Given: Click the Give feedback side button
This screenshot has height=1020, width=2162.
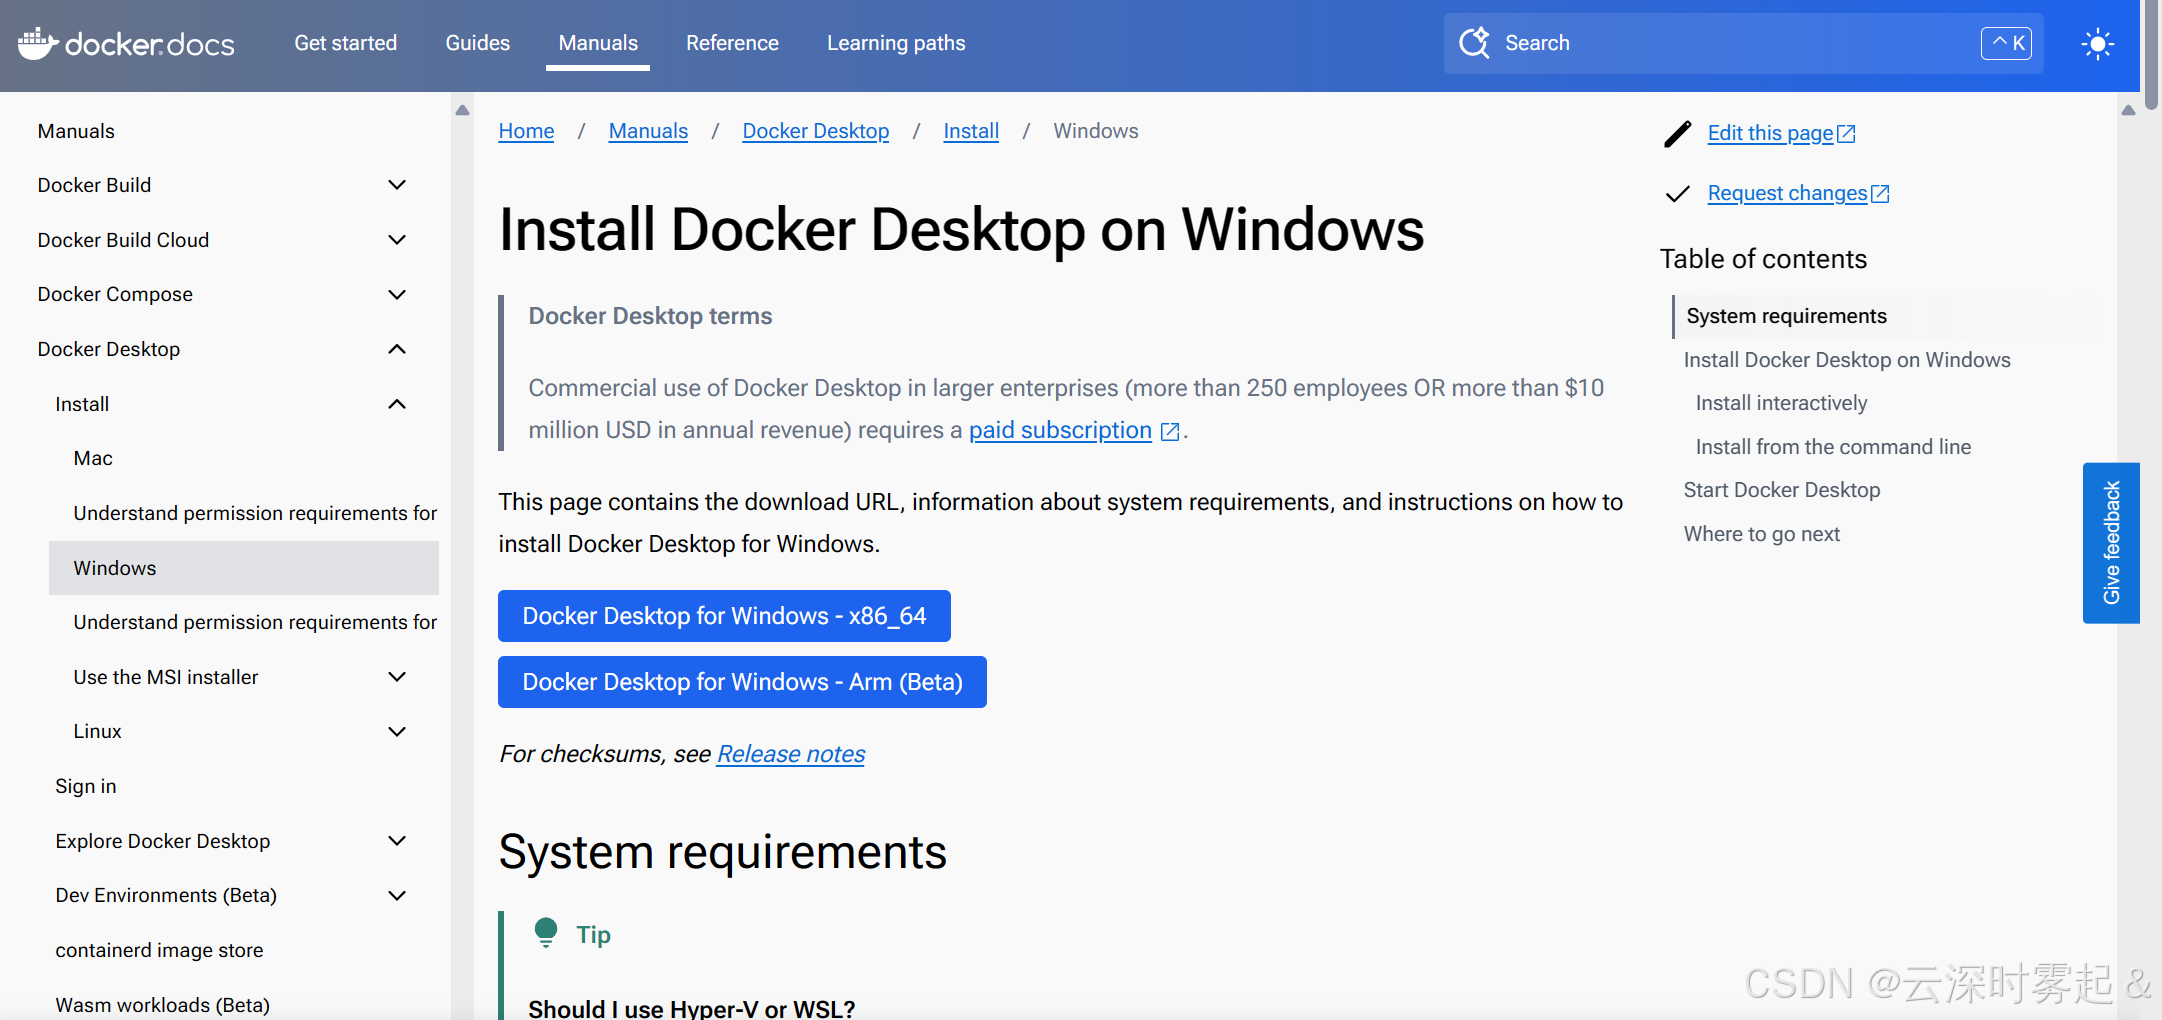Looking at the screenshot, I should [x=2111, y=543].
